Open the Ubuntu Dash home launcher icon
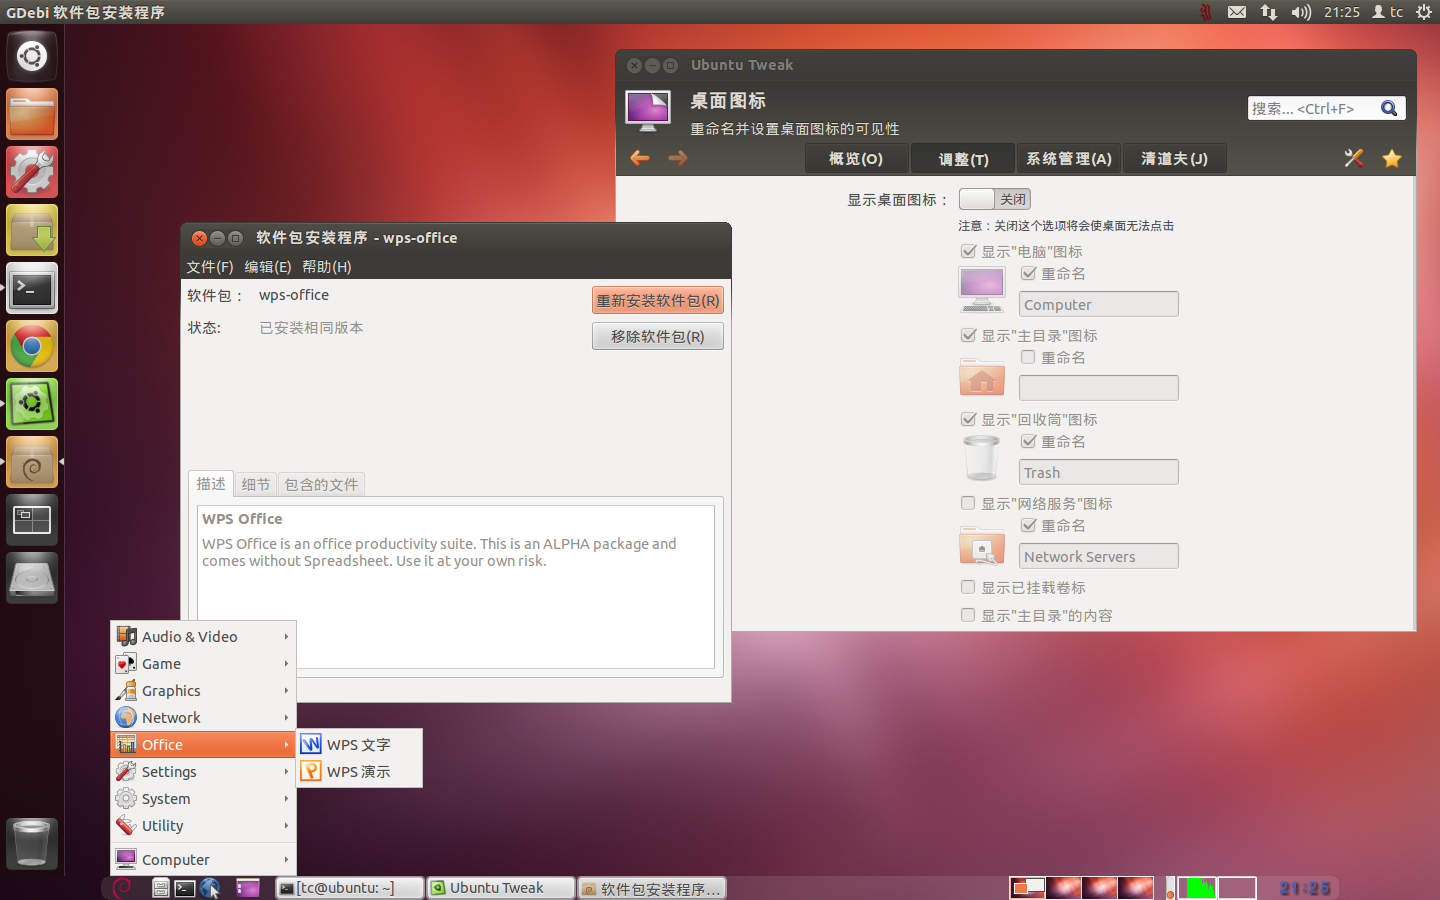Screen dimensions: 1440x900 (32, 56)
